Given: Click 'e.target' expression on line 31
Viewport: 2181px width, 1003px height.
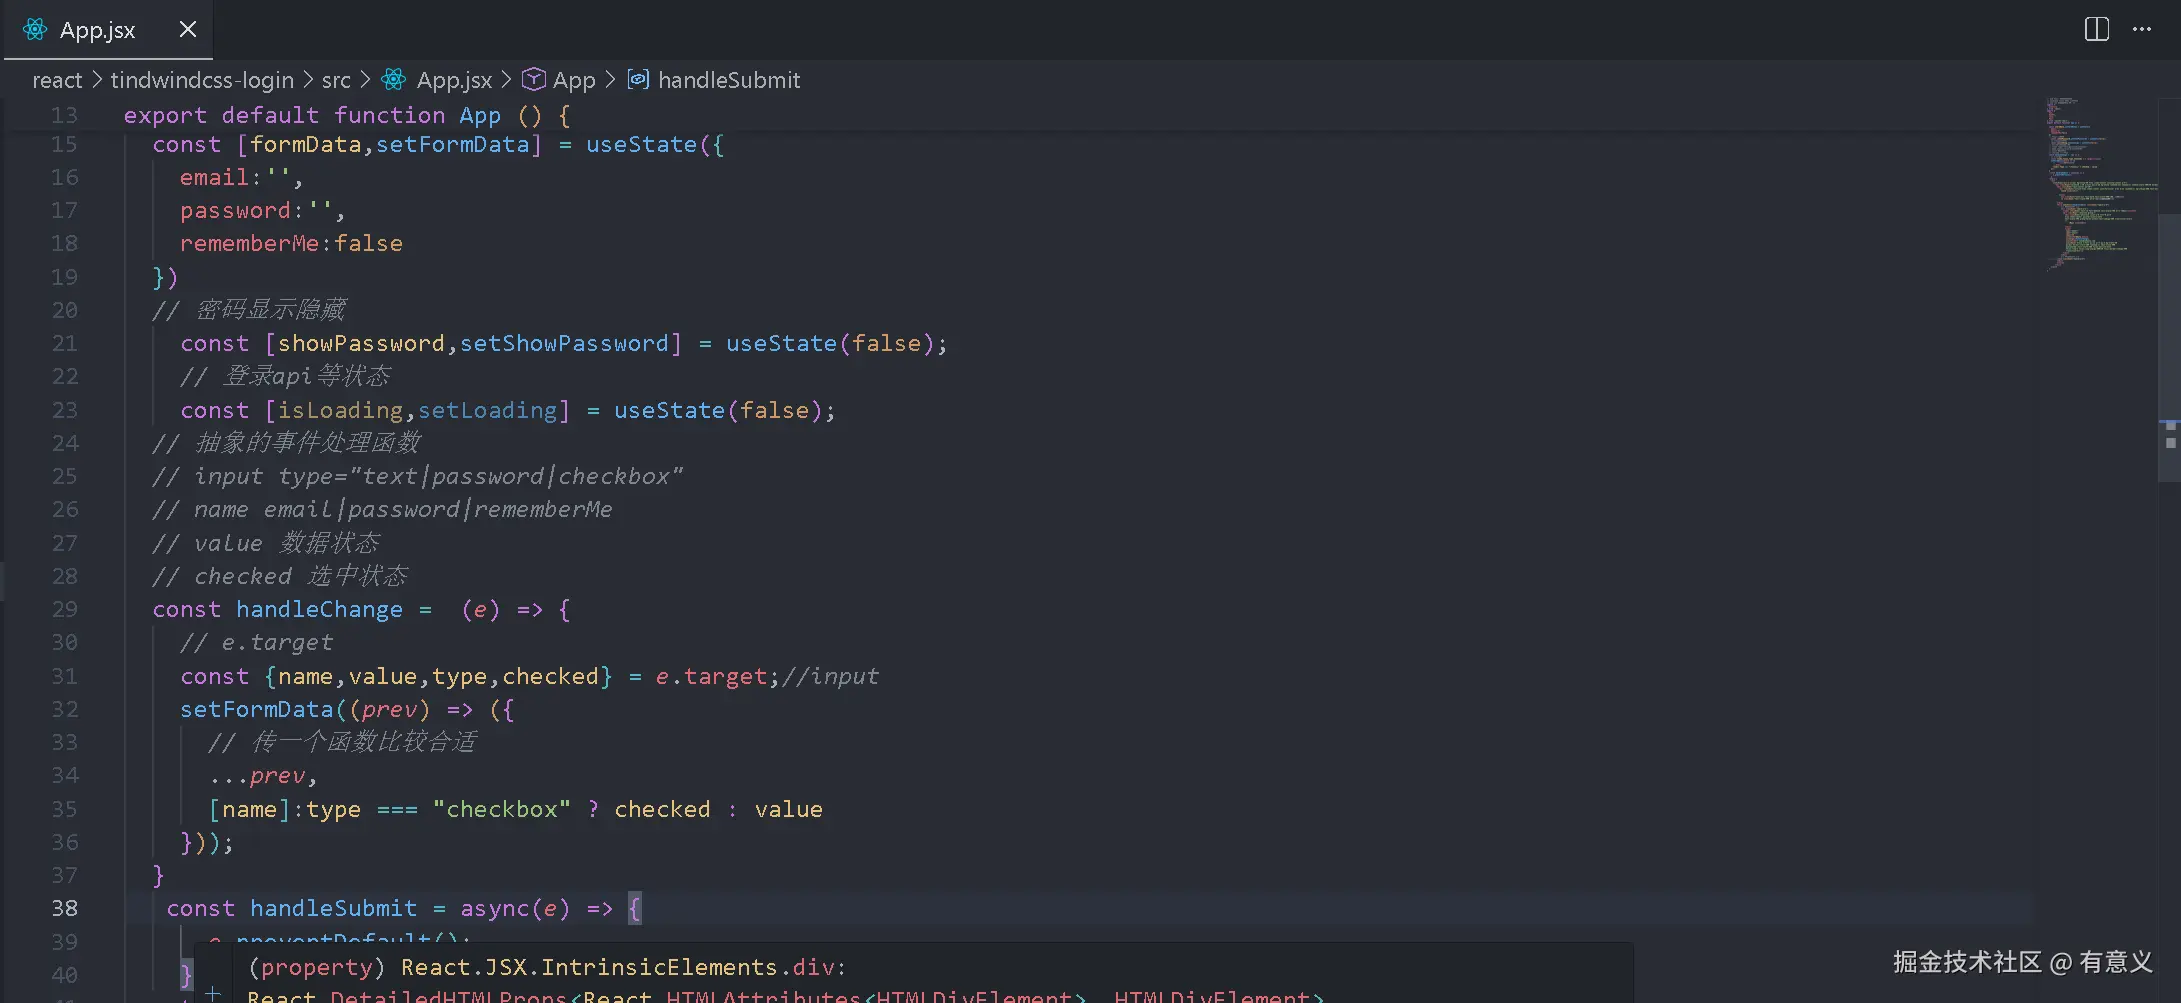Looking at the screenshot, I should (711, 677).
